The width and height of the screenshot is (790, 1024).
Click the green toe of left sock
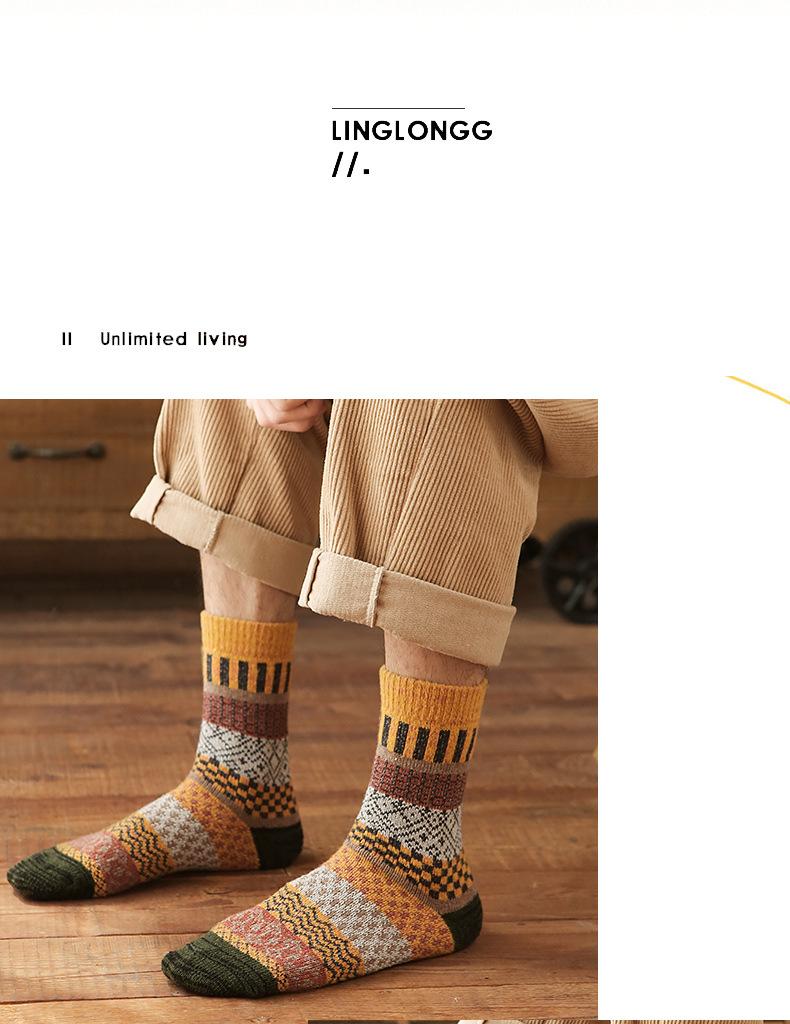(x=50, y=873)
